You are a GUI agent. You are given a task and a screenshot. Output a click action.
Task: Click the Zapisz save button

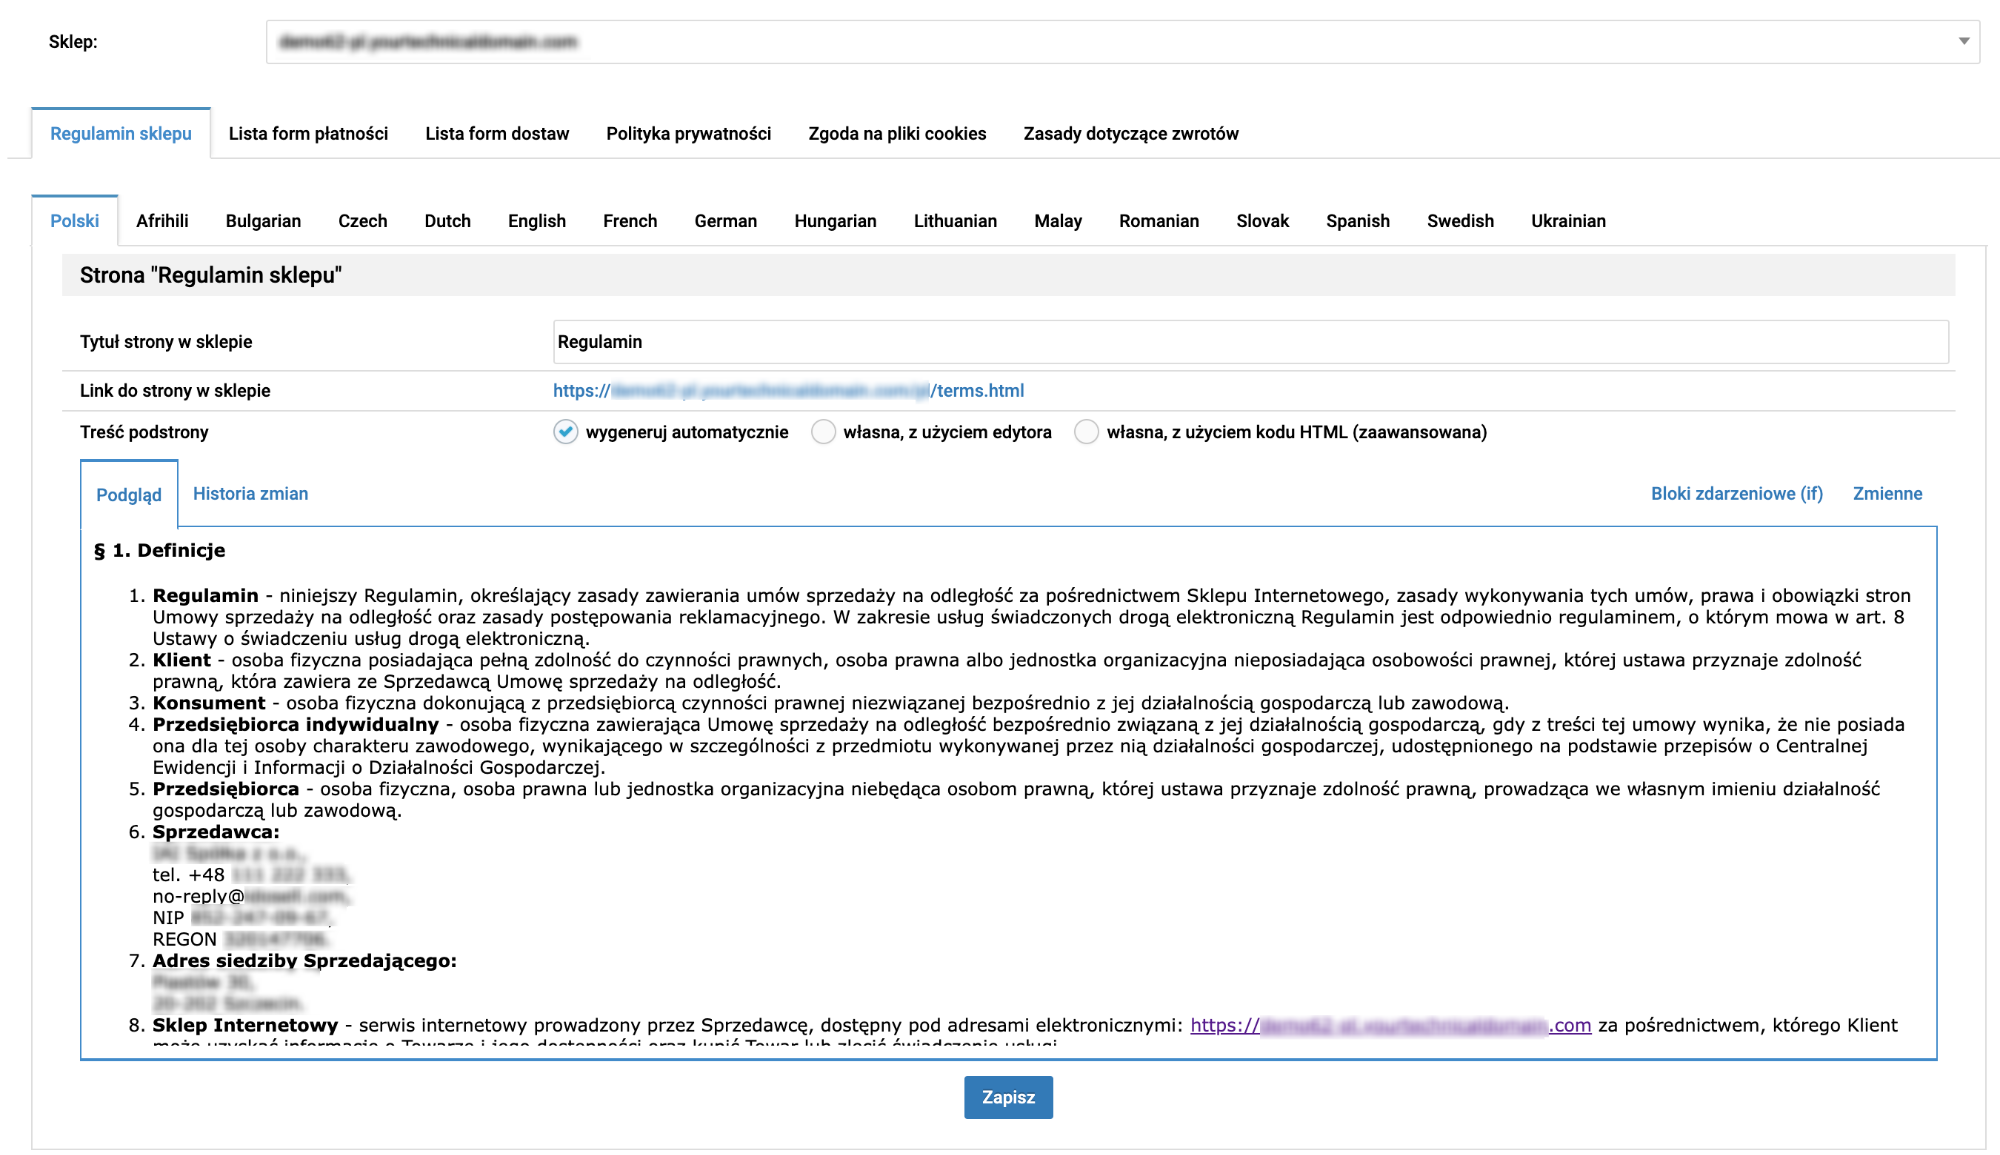(1008, 1097)
